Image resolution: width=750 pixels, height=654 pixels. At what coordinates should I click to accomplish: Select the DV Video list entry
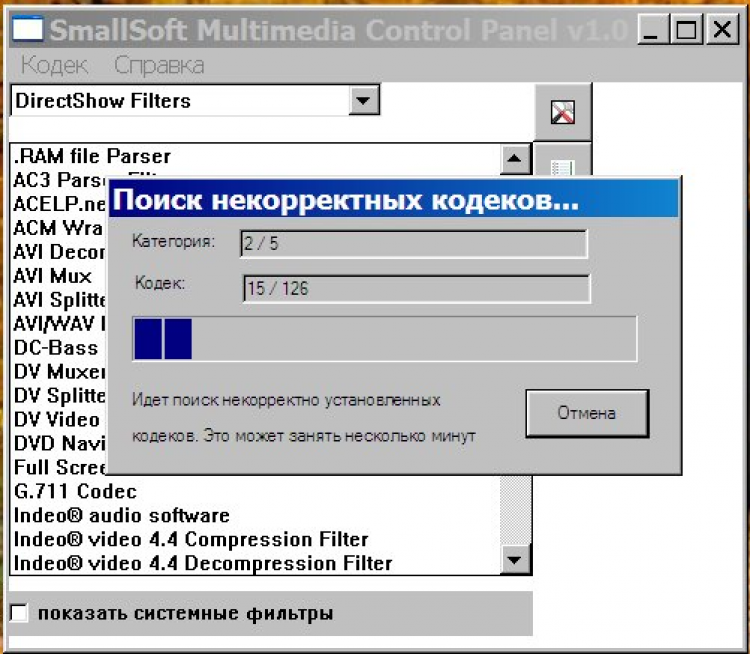coord(57,420)
